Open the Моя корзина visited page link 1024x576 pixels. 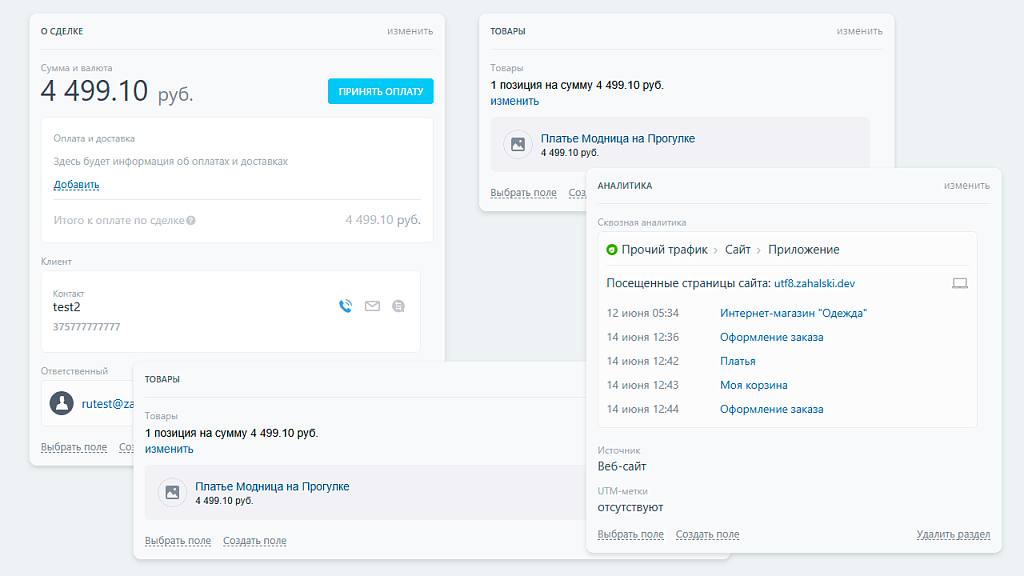pos(755,385)
